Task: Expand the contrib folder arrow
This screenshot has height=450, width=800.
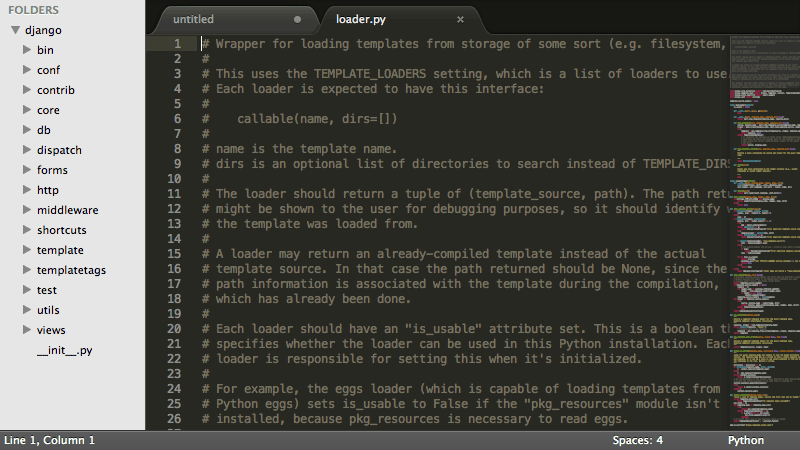Action: click(x=27, y=90)
